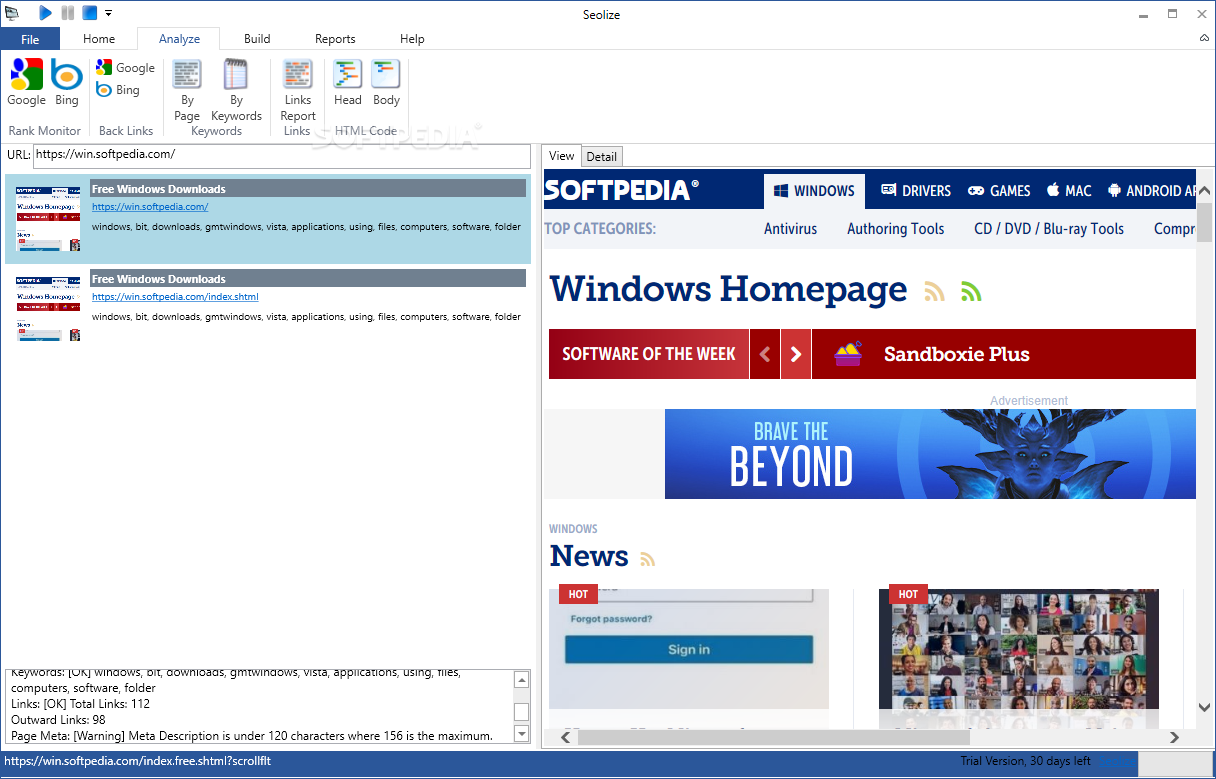
Task: Open the win.softpedia.com/index.shtml link
Action: [175, 297]
